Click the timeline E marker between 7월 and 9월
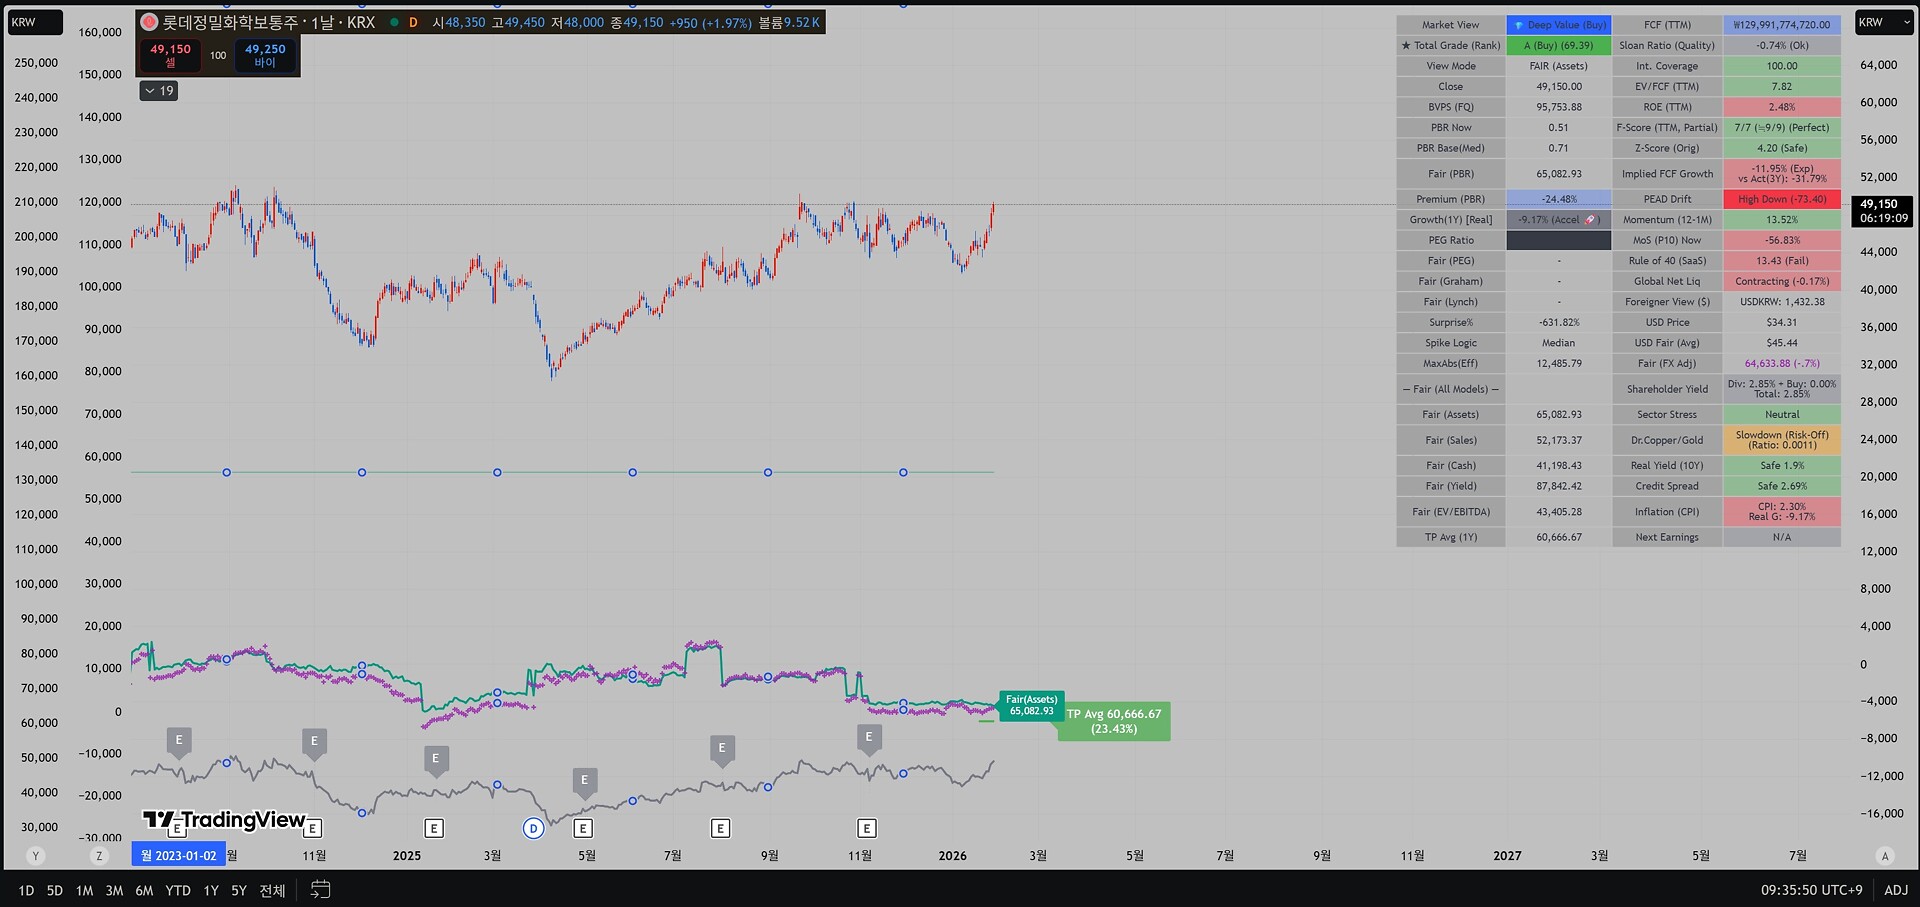 pyautogui.click(x=720, y=828)
